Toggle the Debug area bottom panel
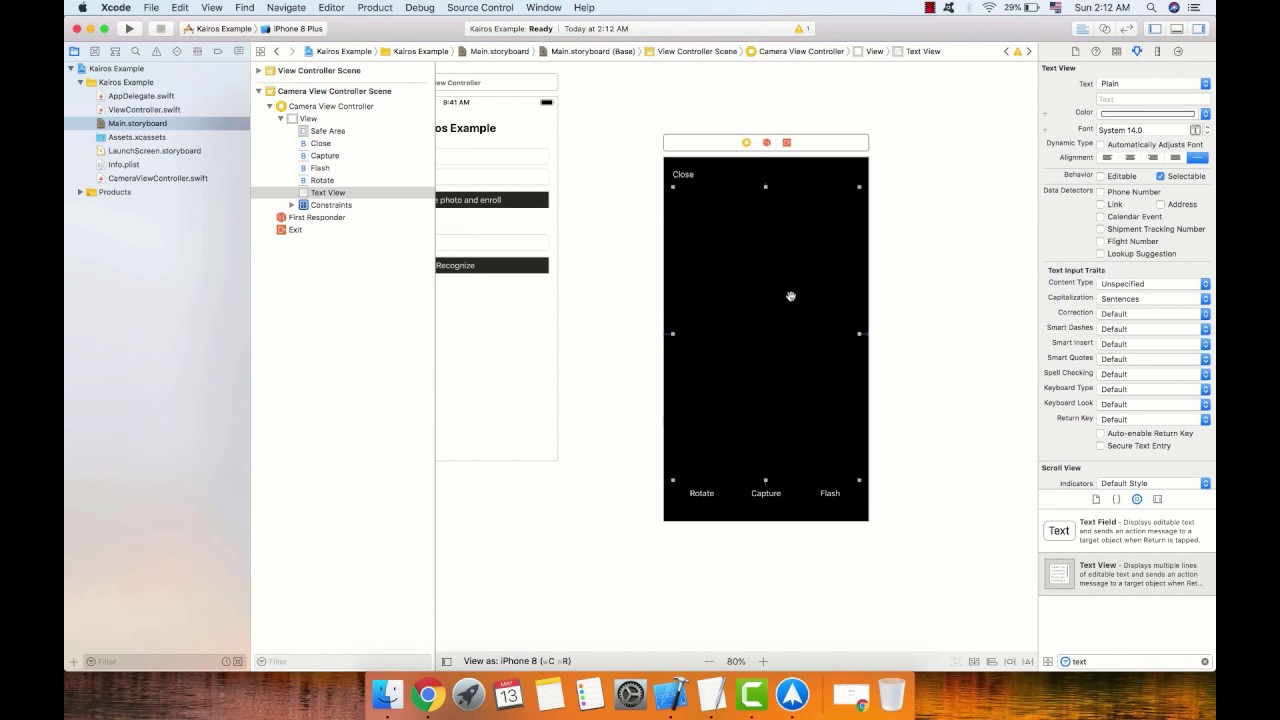1280x720 pixels. (x=1177, y=29)
